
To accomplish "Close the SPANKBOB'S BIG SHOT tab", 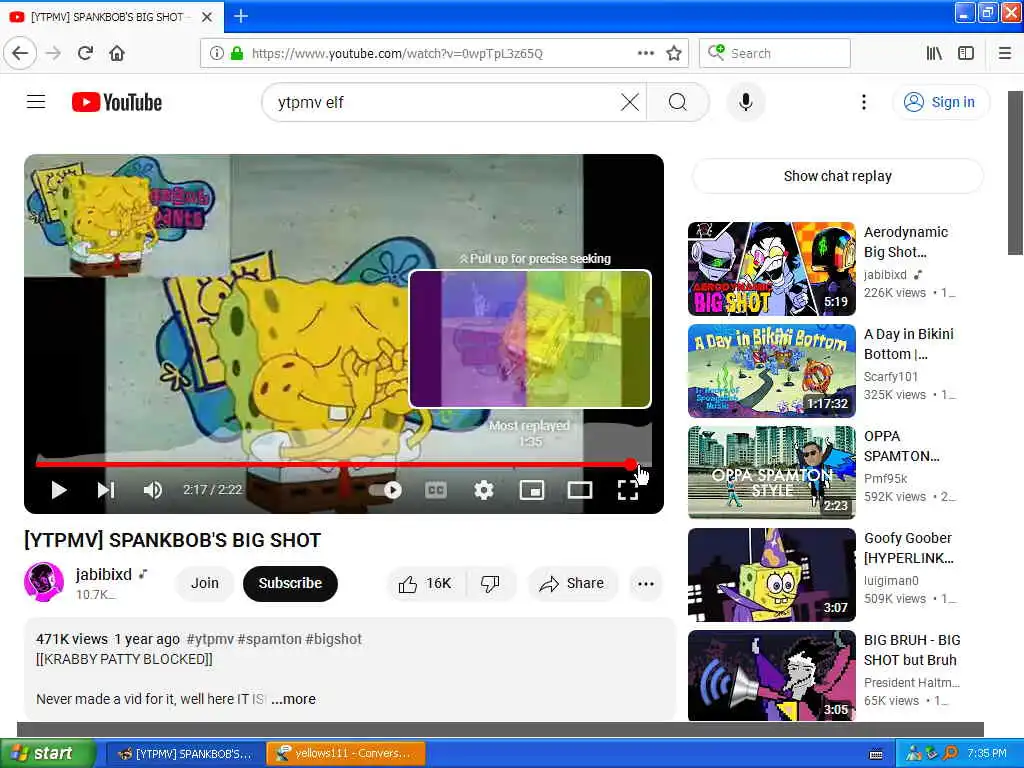I will click(x=207, y=17).
